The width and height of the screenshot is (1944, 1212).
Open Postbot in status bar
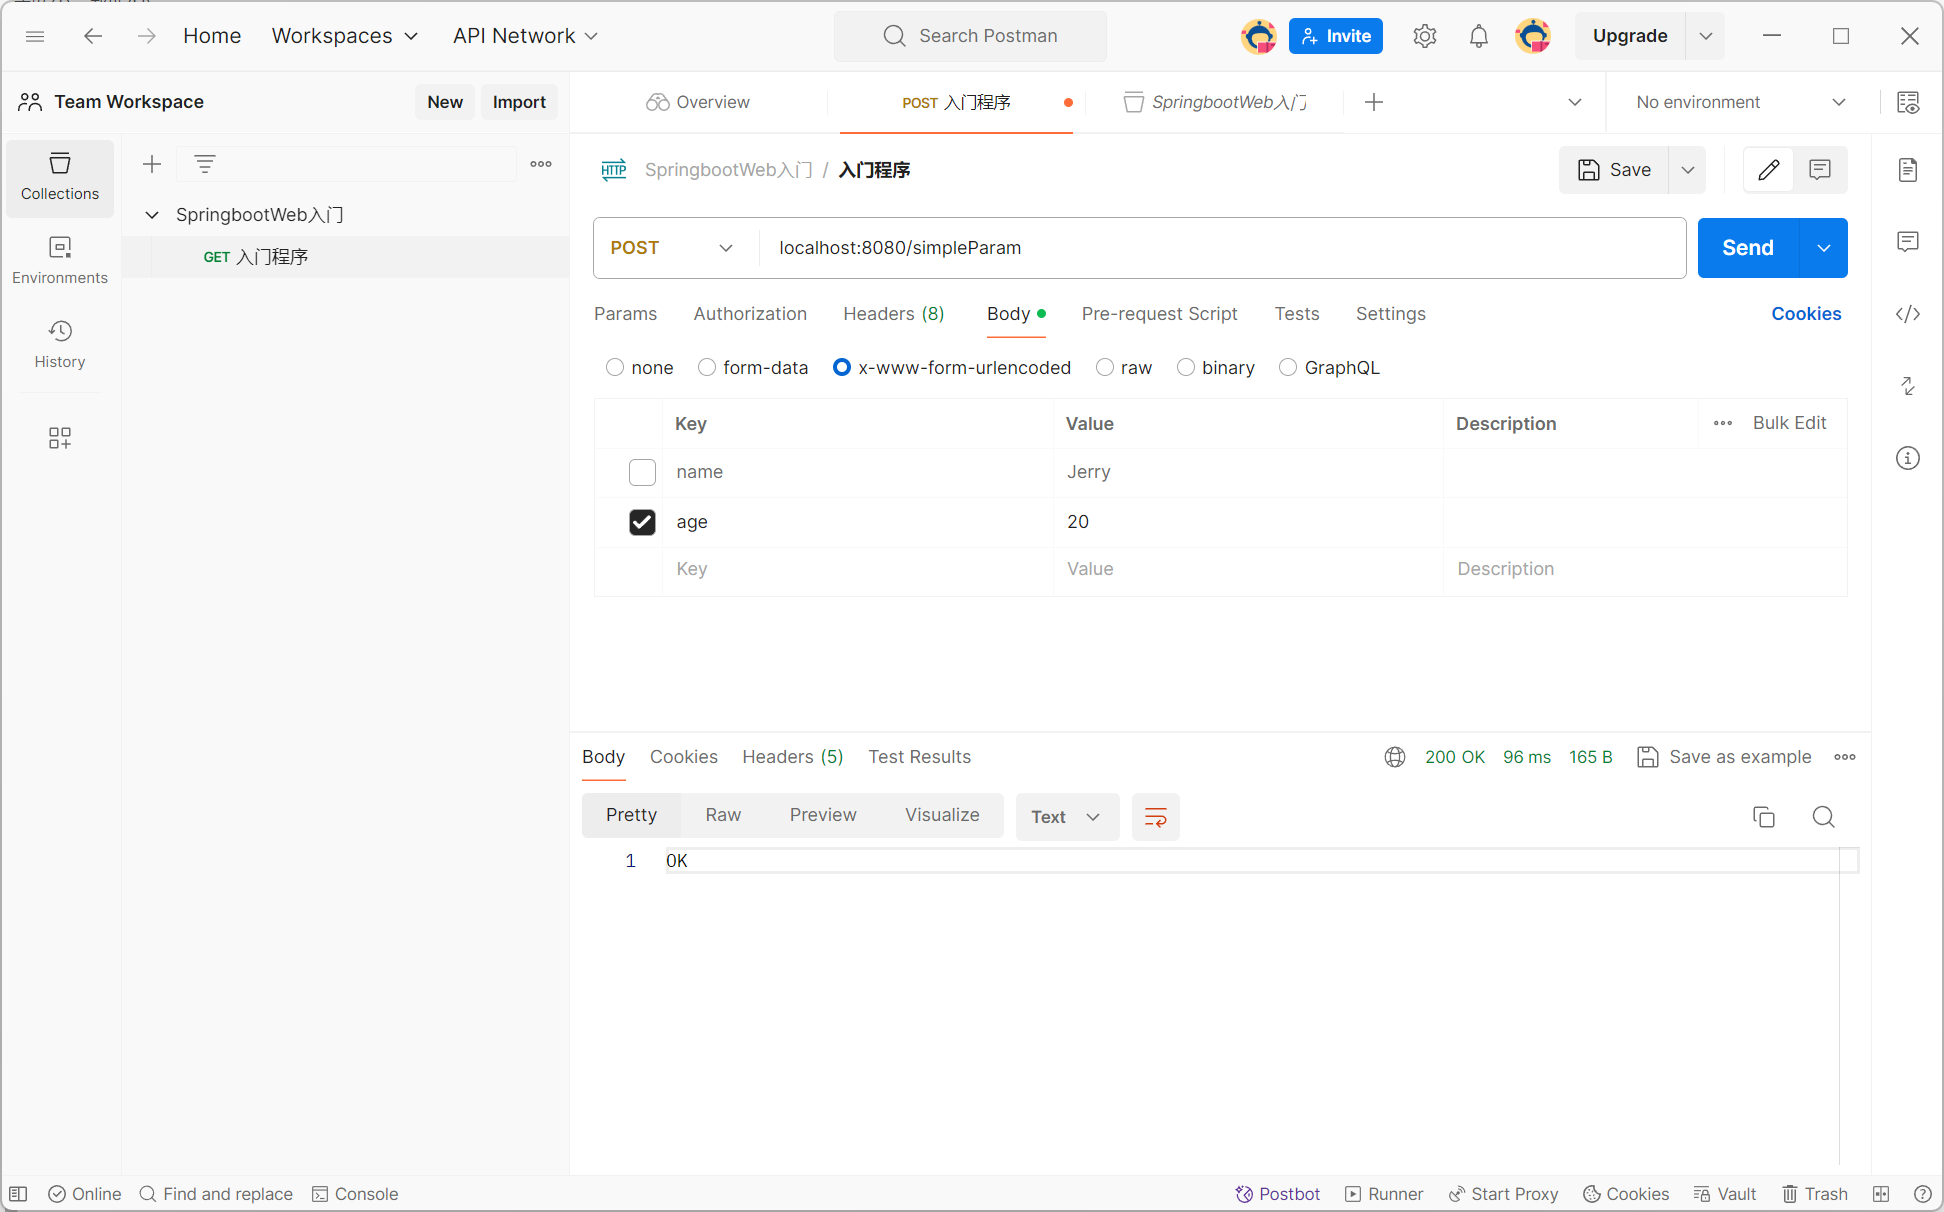(x=1278, y=1194)
